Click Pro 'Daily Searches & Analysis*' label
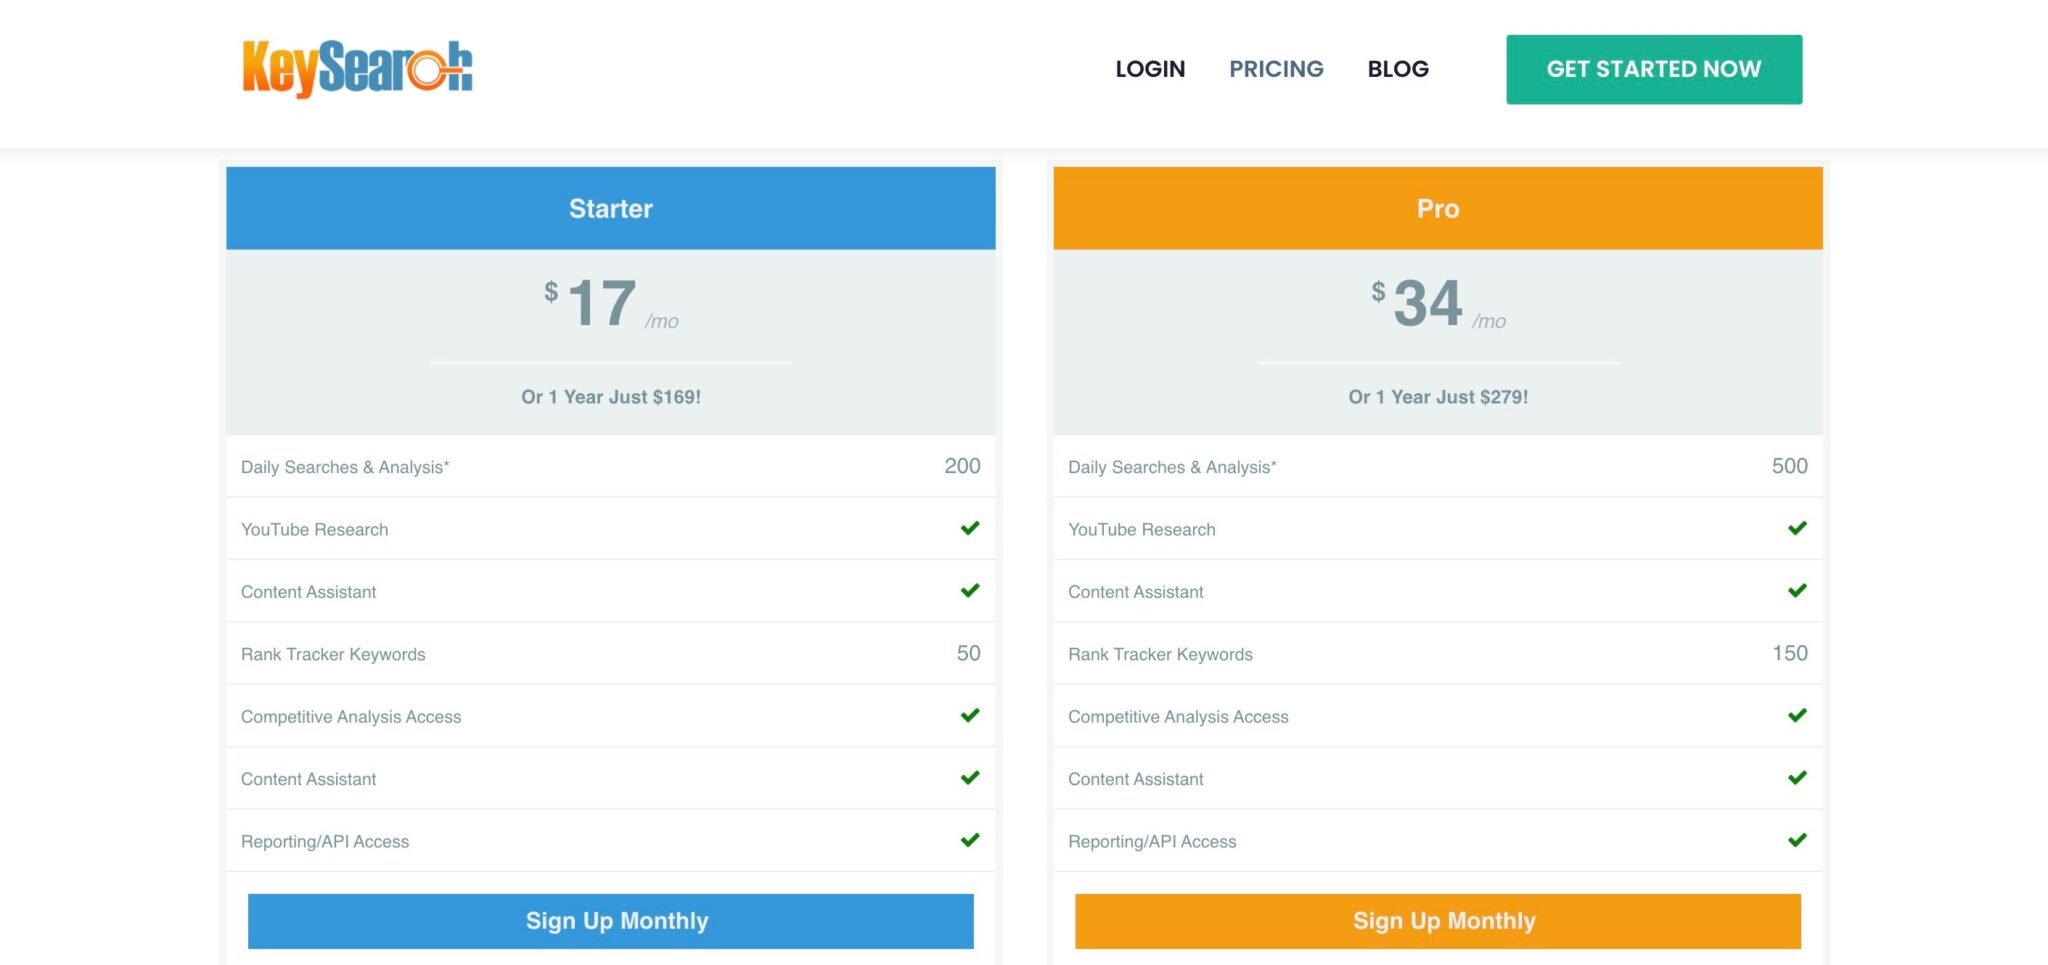 coord(1172,467)
